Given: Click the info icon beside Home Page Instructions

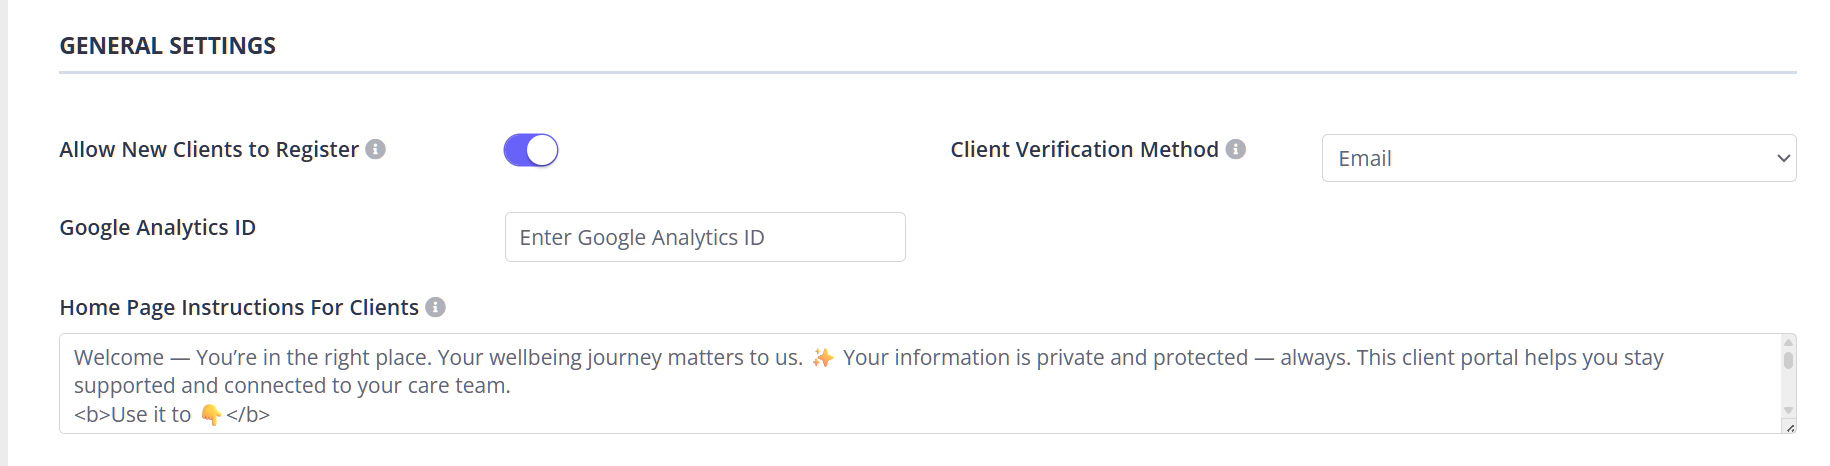Looking at the screenshot, I should point(435,307).
